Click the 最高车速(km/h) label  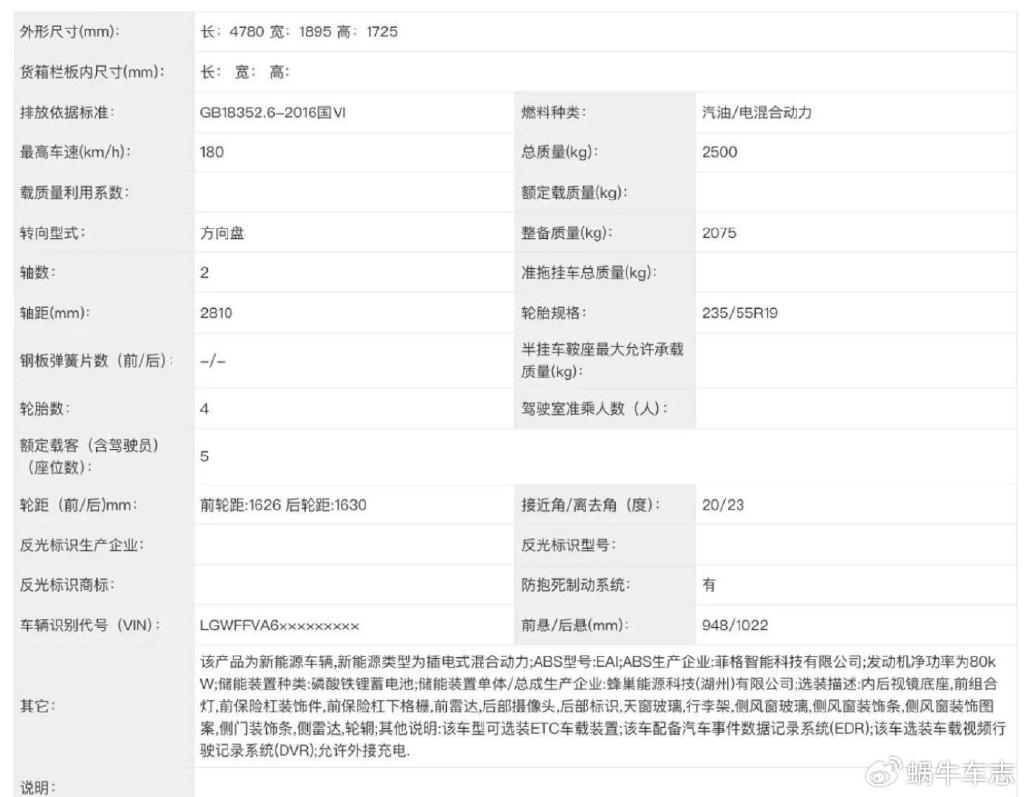point(75,152)
